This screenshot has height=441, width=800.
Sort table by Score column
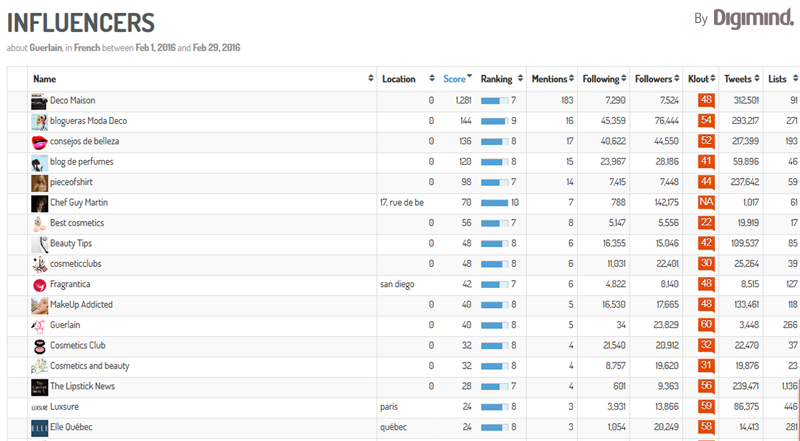click(x=457, y=79)
